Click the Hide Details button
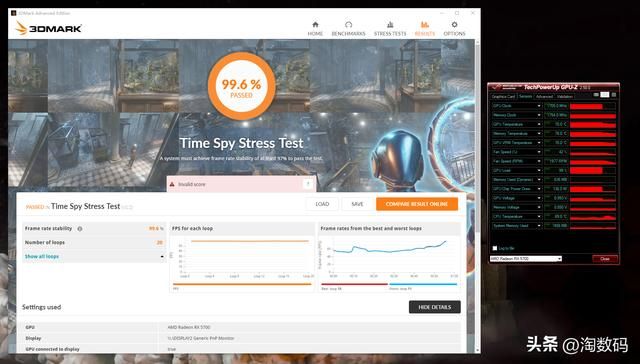The height and width of the screenshot is (364, 640). pyautogui.click(x=435, y=307)
